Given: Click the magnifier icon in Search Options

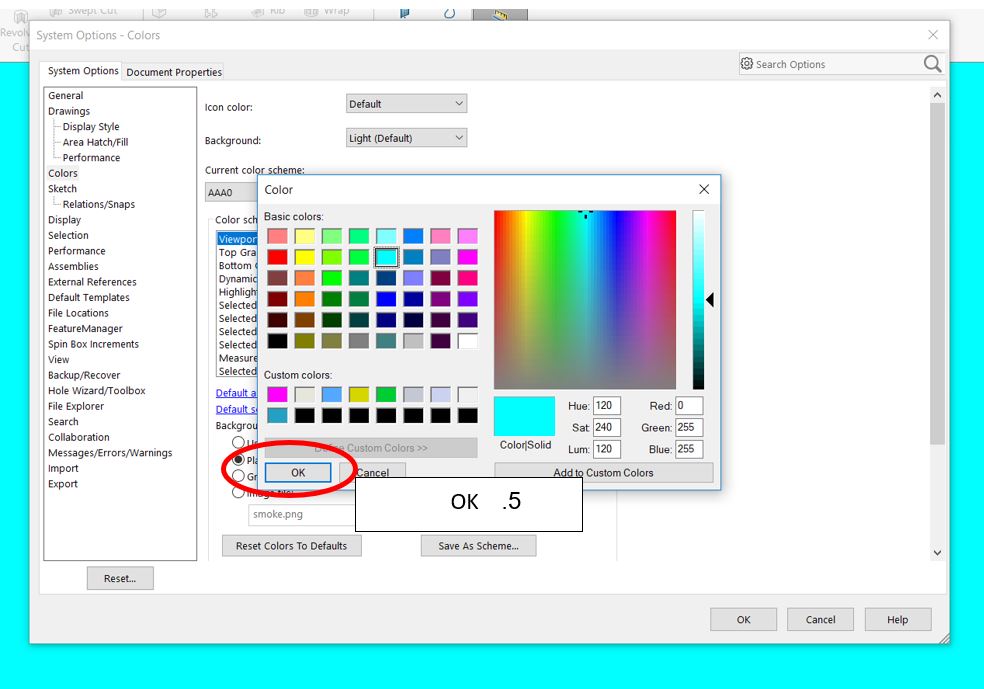Looking at the screenshot, I should 932,64.
